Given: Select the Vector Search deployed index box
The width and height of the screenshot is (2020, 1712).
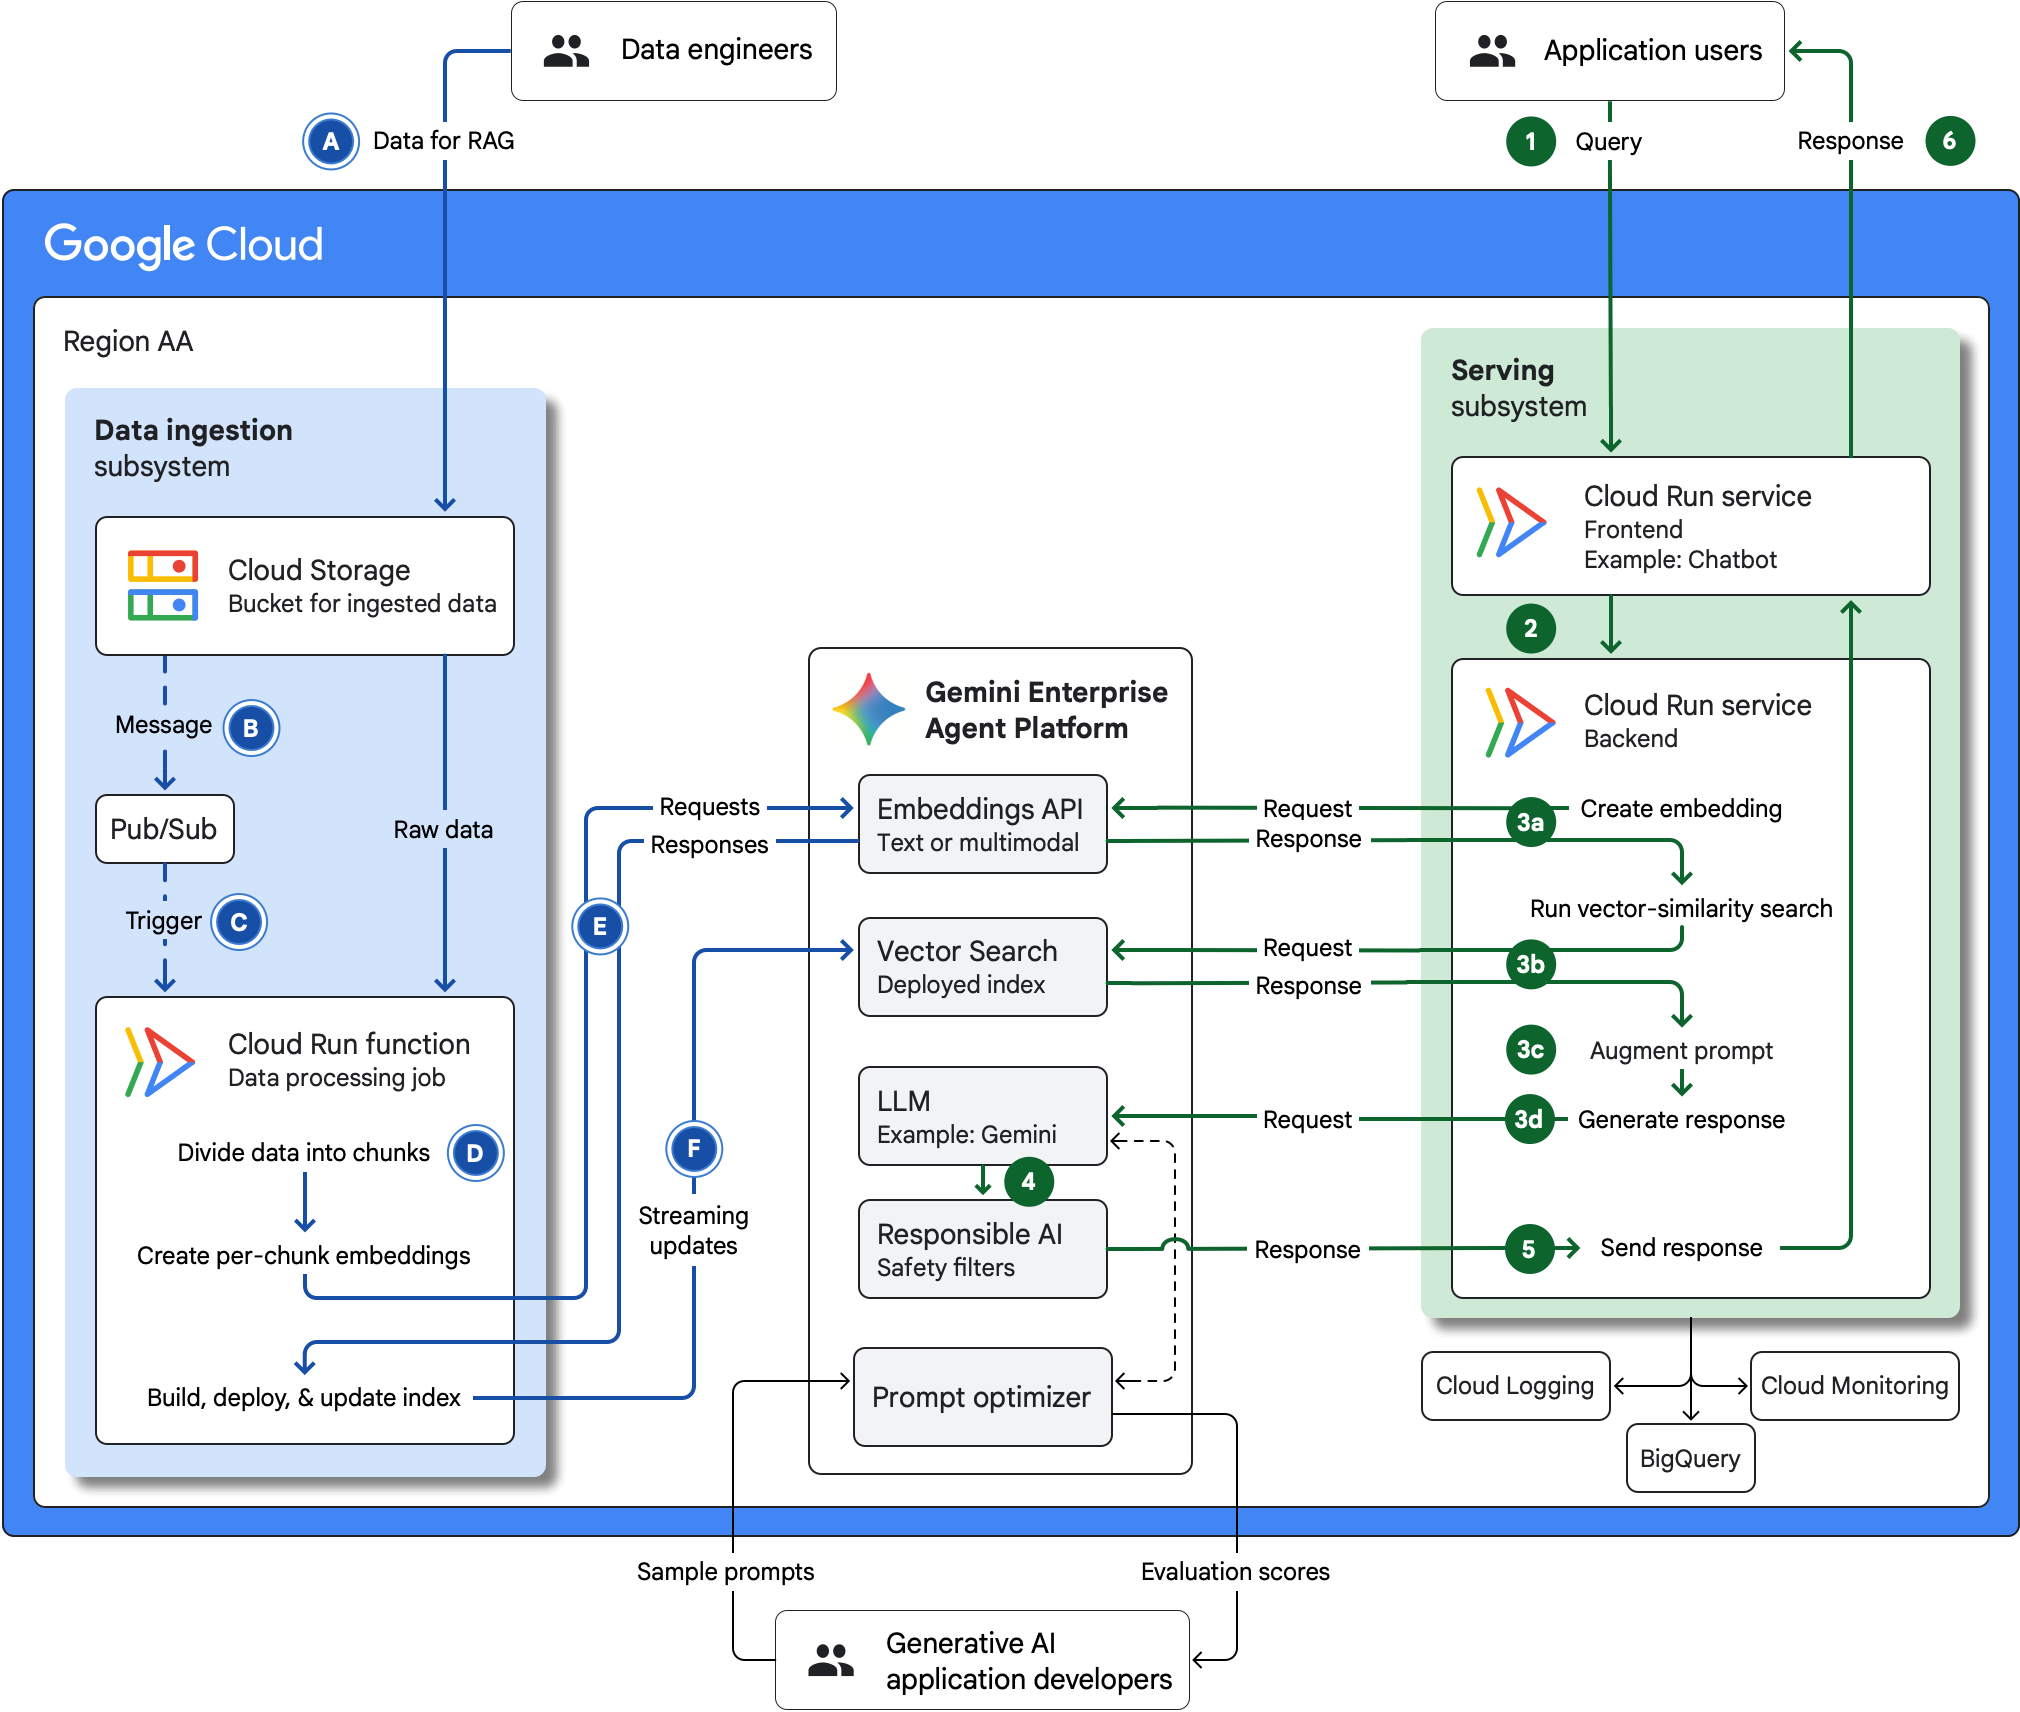Looking at the screenshot, I should (x=983, y=967).
